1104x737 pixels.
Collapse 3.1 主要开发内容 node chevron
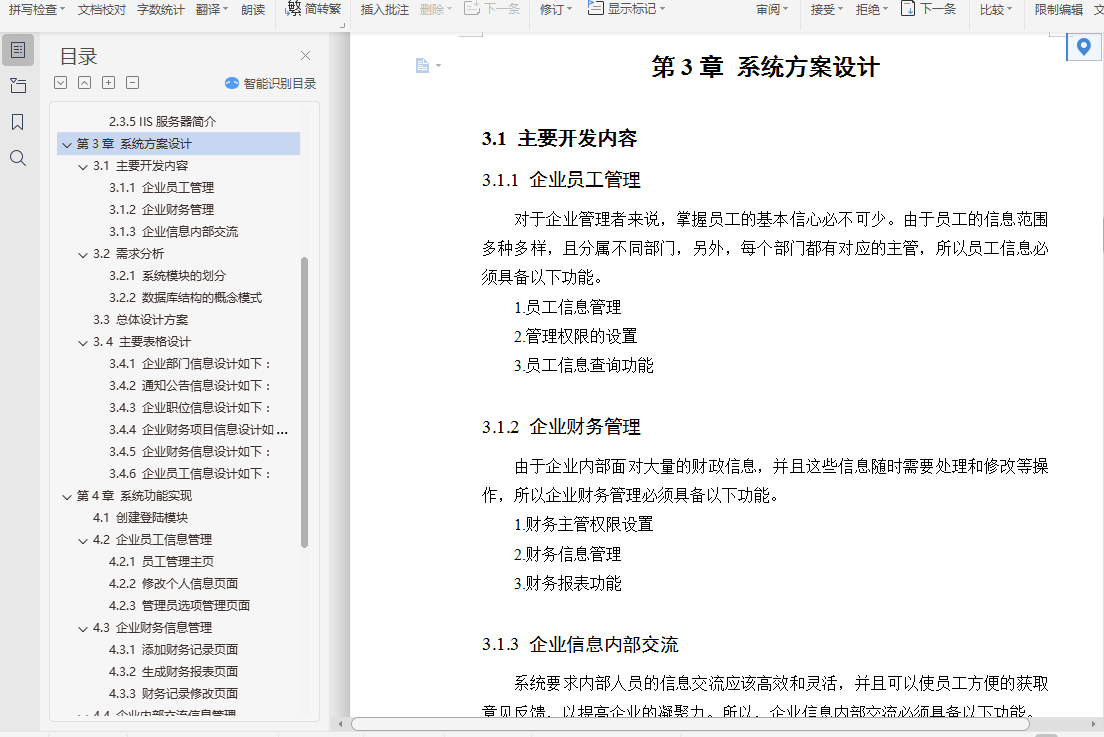tap(83, 166)
